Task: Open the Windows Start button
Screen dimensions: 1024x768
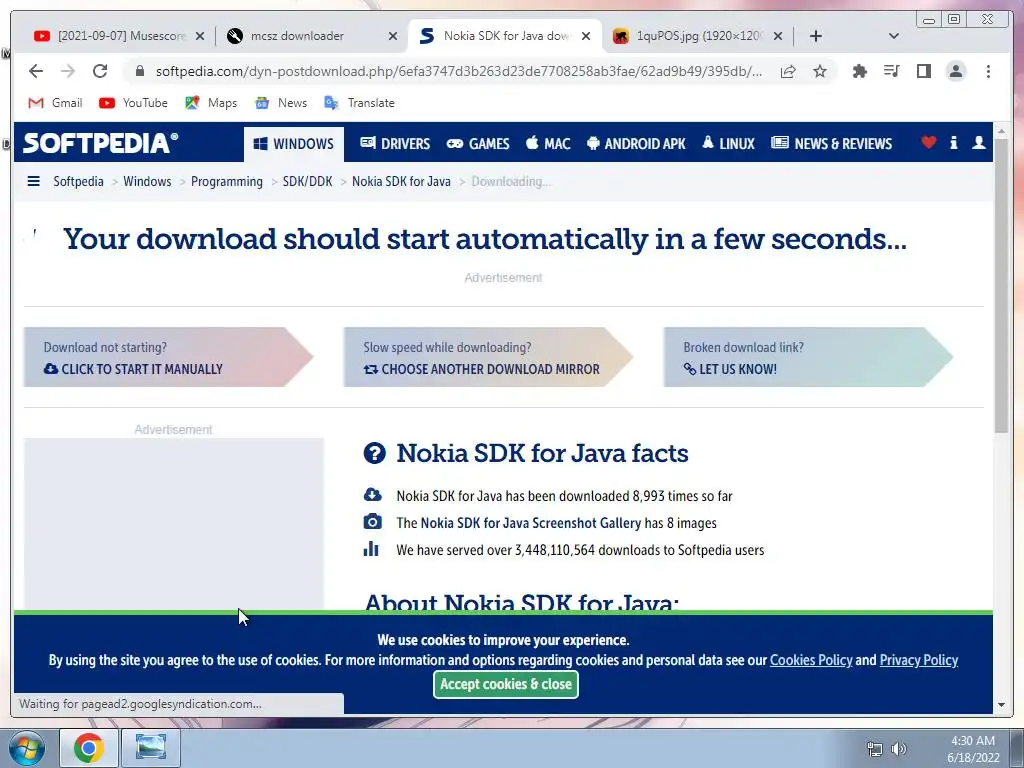Action: 26,748
